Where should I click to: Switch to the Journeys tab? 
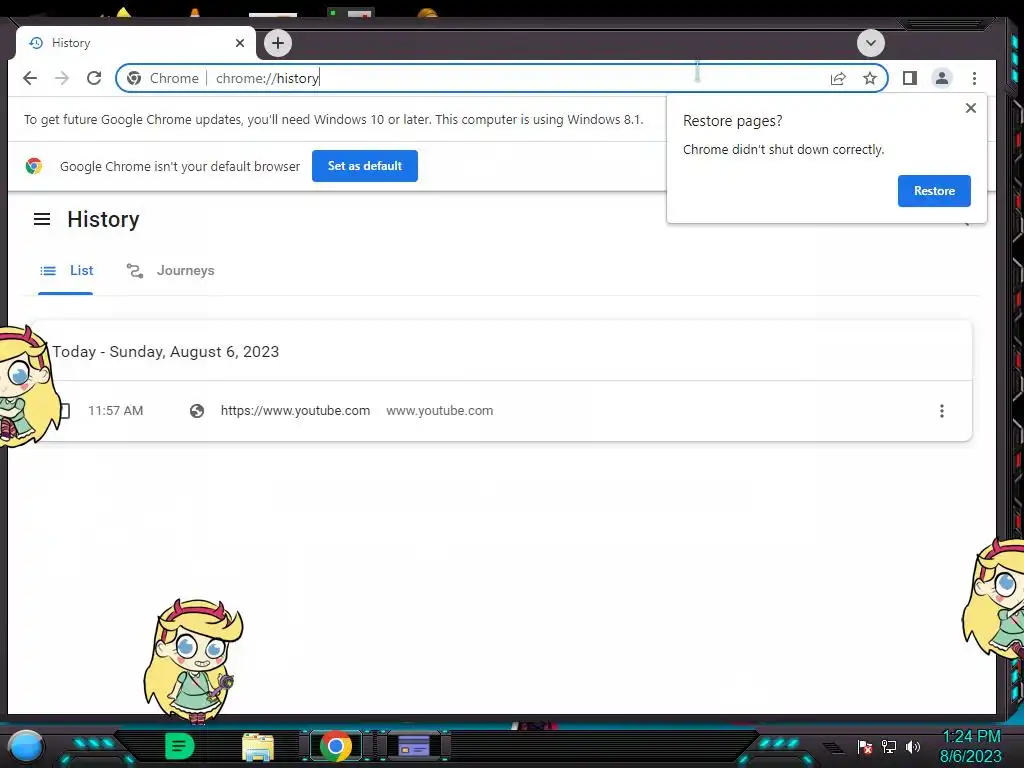170,271
